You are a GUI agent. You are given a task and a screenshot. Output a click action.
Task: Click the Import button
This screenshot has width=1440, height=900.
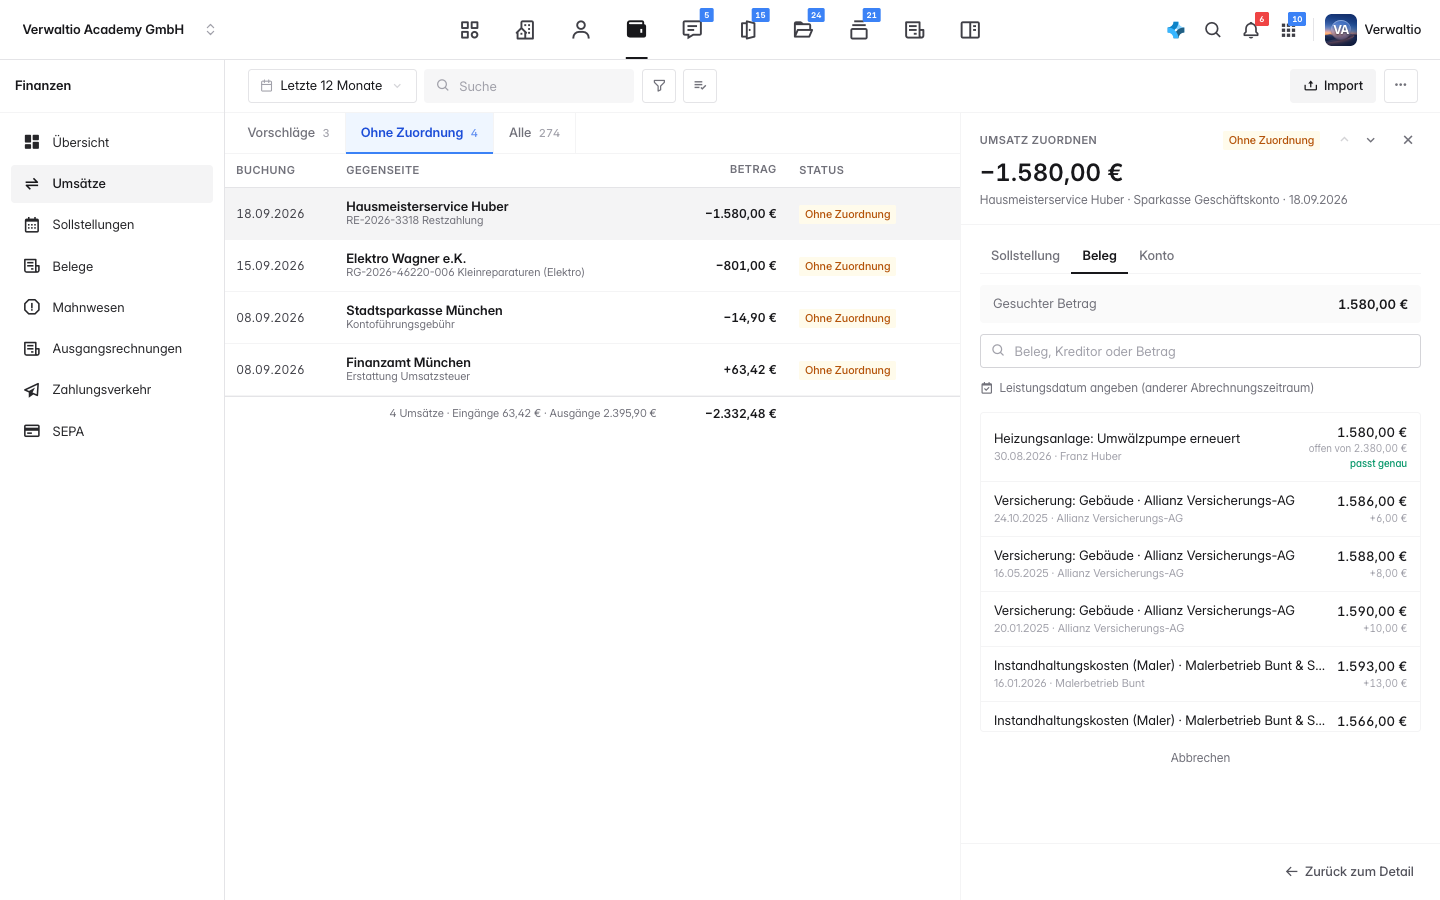tap(1333, 86)
